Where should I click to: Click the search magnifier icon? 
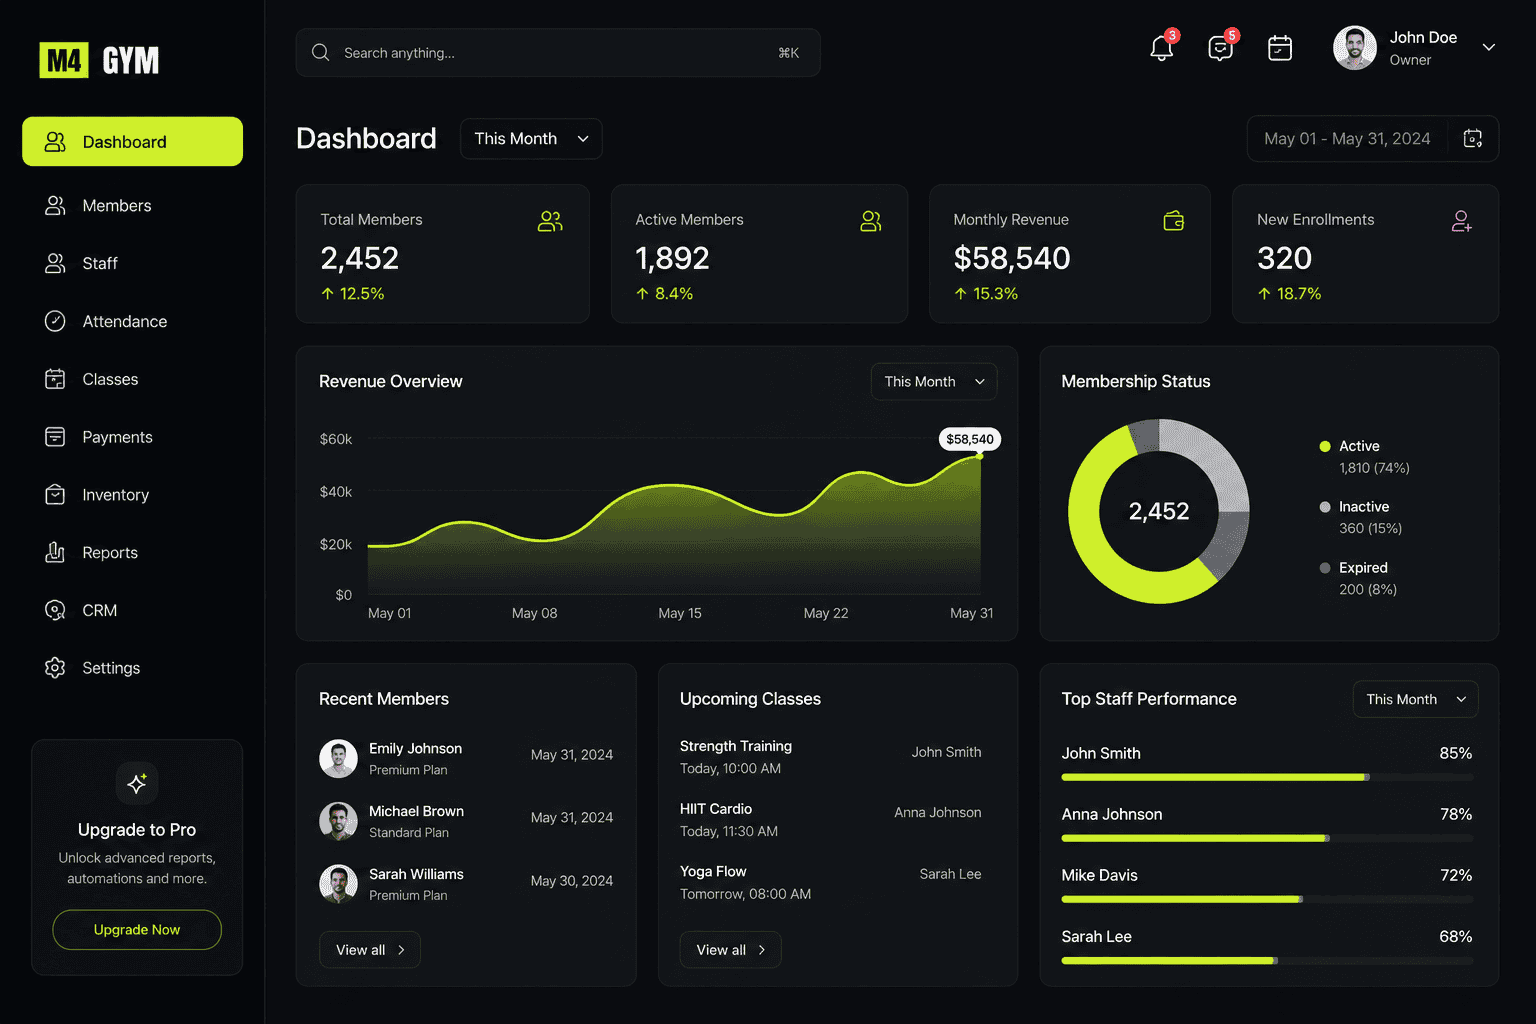pos(320,52)
